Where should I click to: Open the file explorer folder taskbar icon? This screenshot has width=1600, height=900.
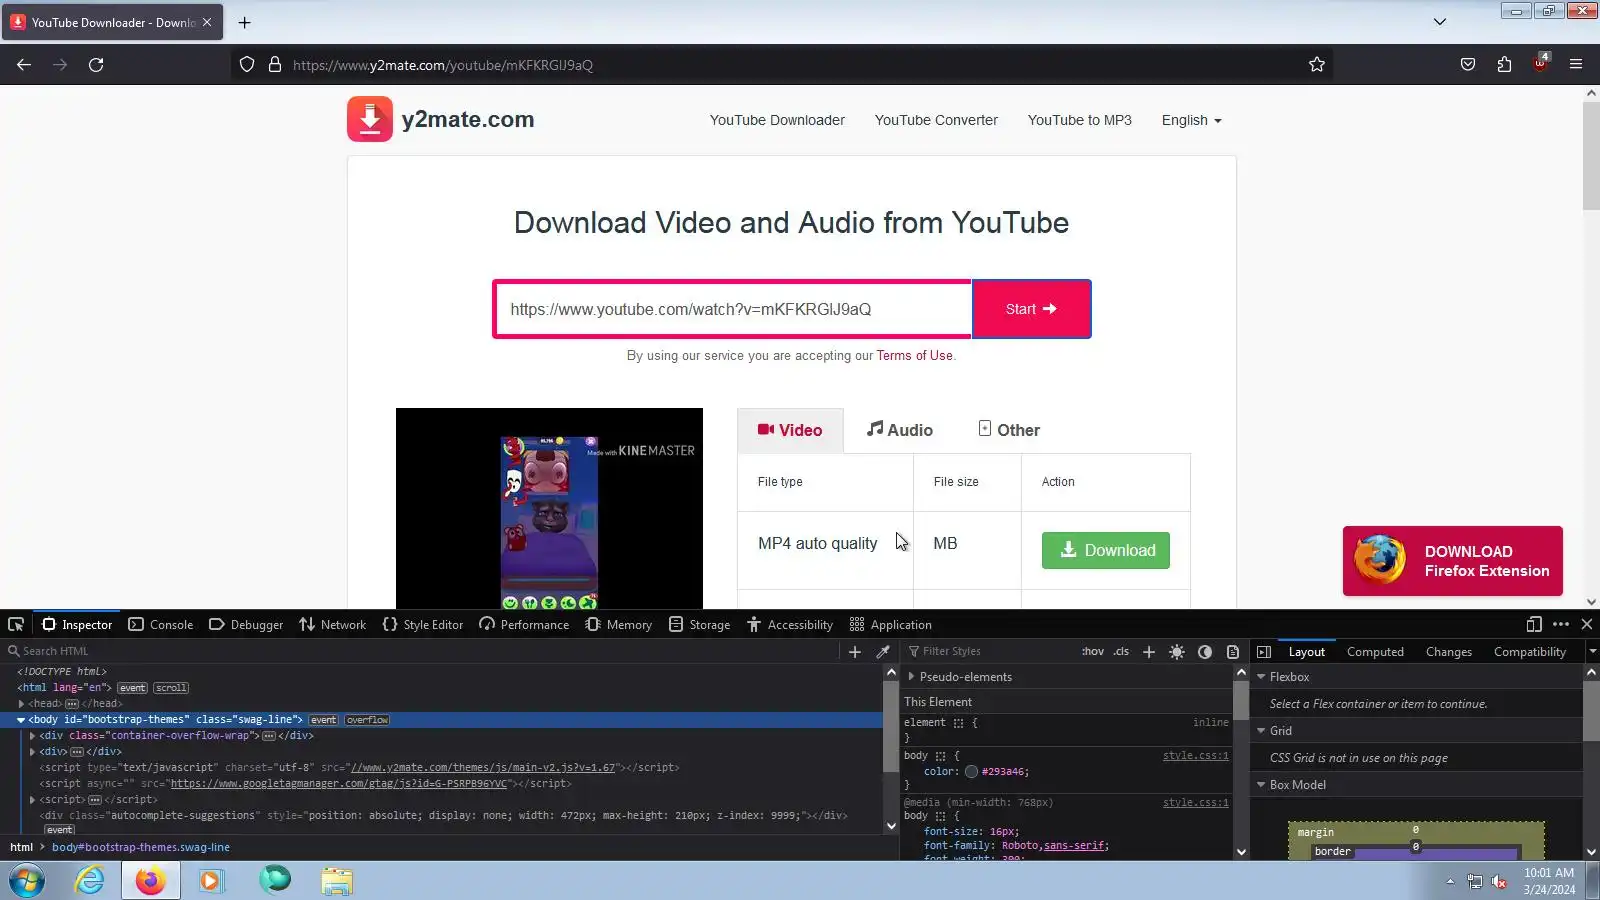click(337, 881)
